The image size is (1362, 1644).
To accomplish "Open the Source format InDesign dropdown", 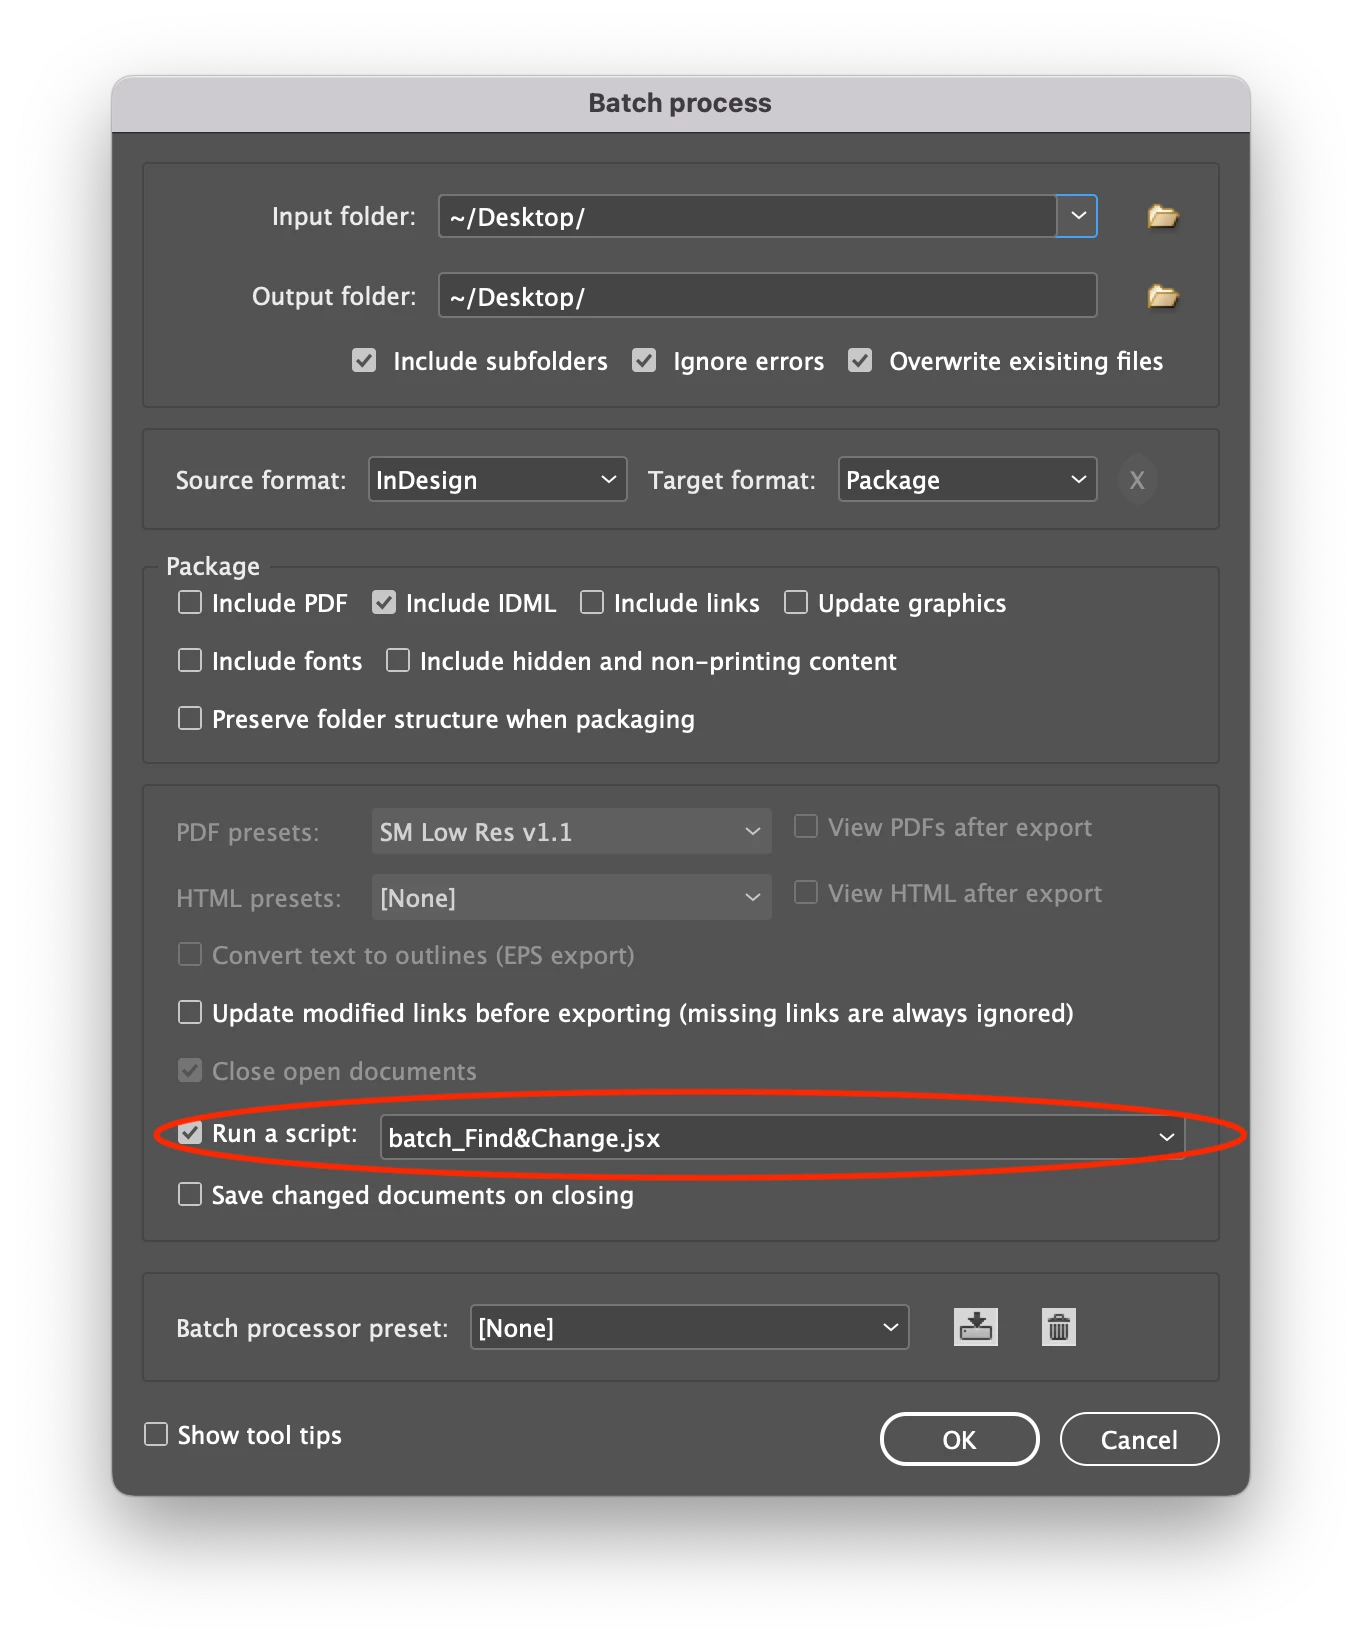I will [497, 480].
